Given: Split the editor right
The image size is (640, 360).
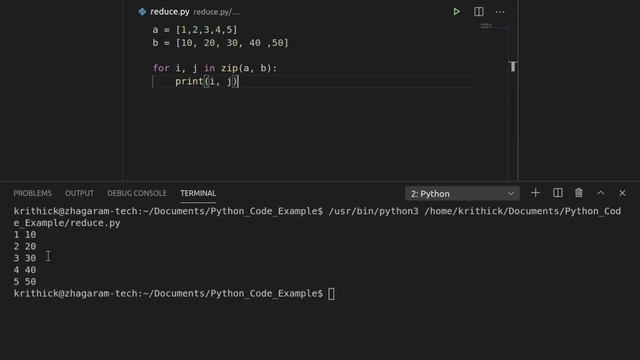Looking at the screenshot, I should click(479, 12).
